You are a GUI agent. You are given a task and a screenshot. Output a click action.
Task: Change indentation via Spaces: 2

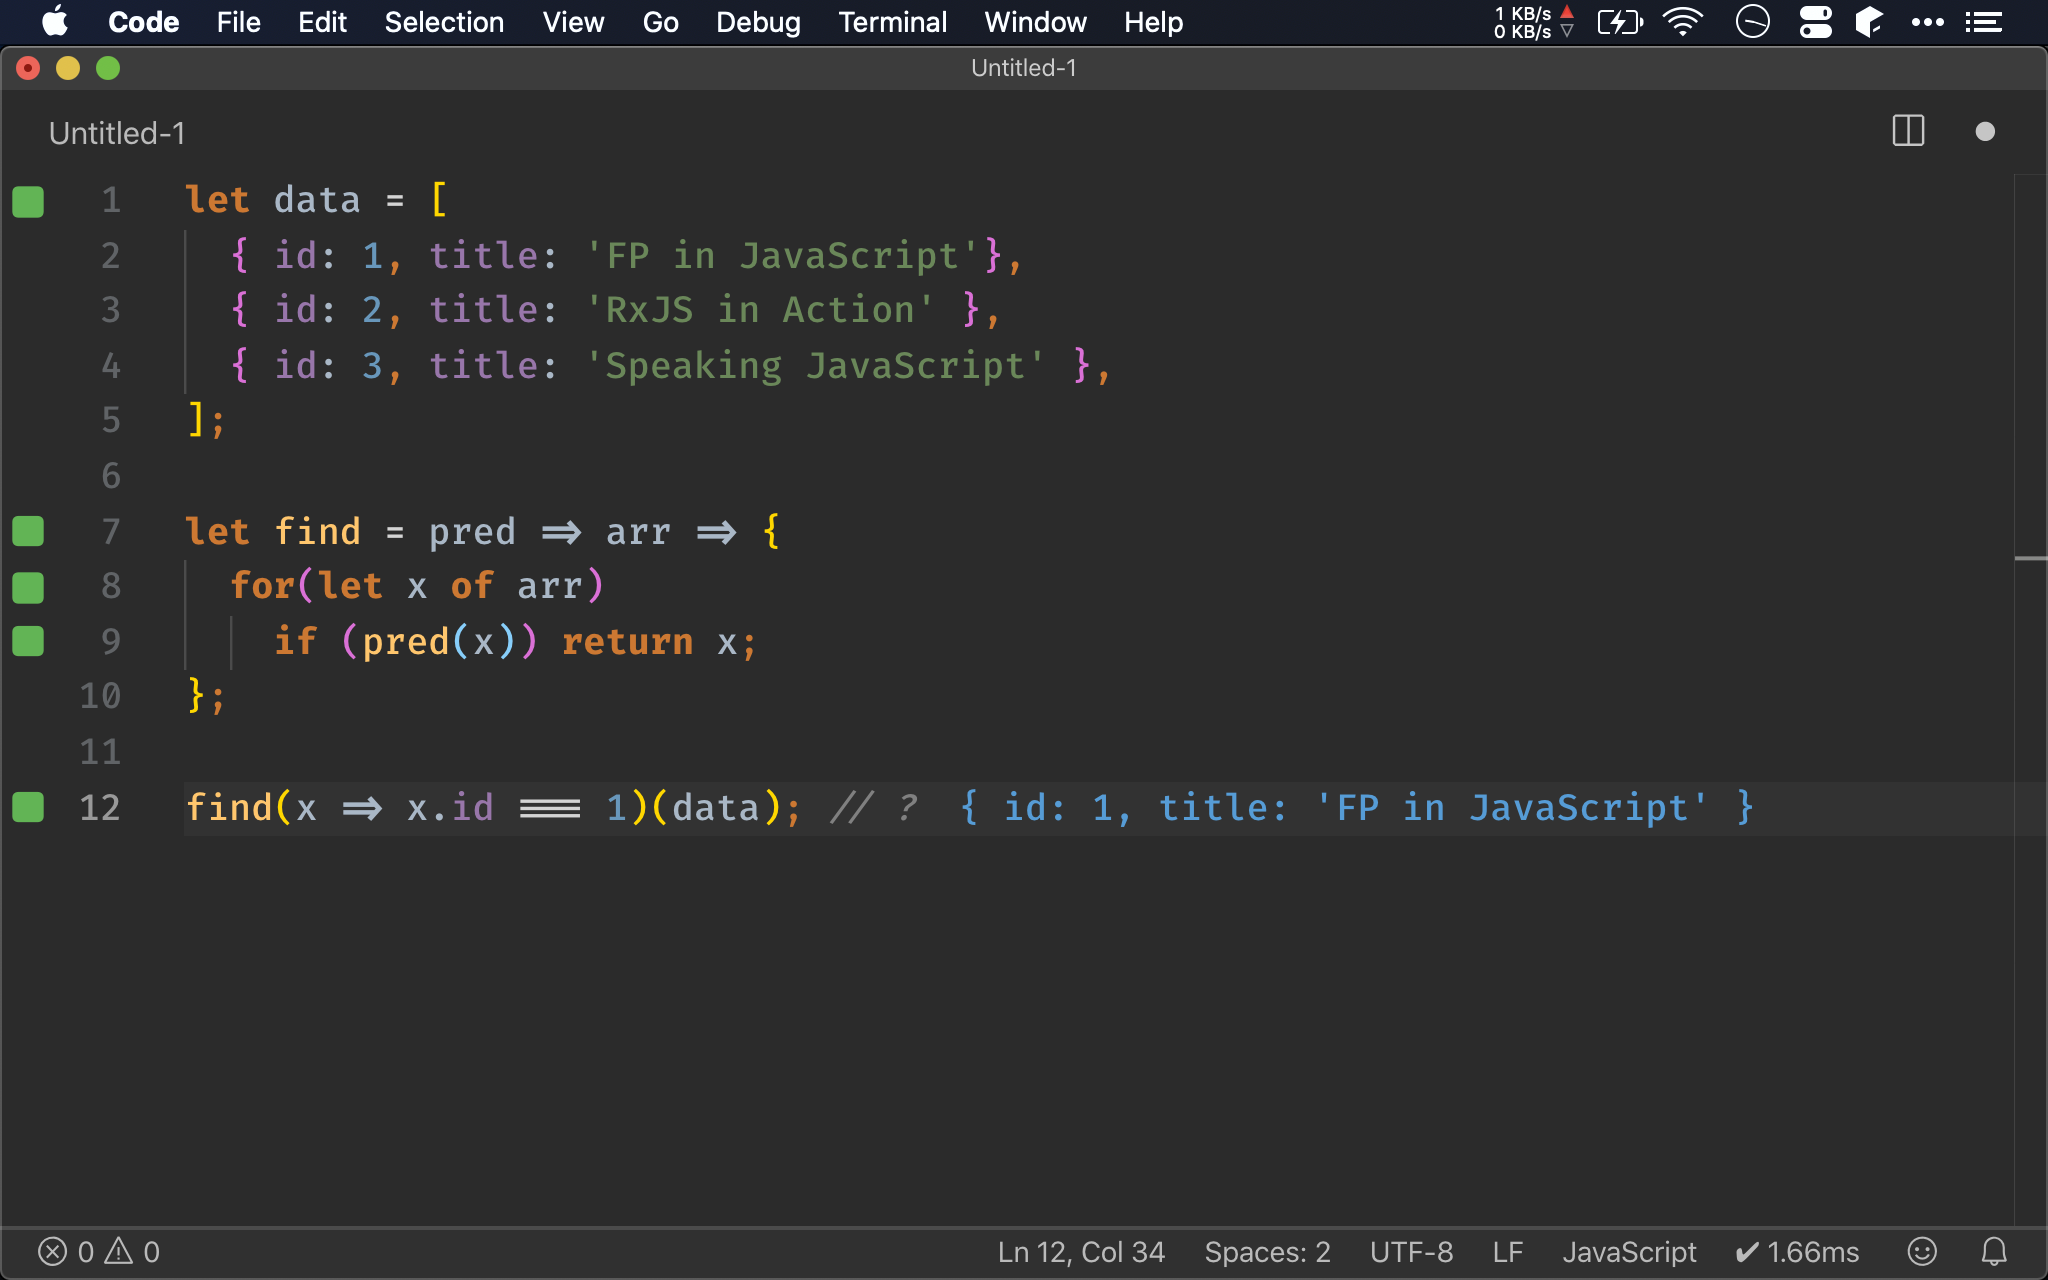pyautogui.click(x=1267, y=1252)
